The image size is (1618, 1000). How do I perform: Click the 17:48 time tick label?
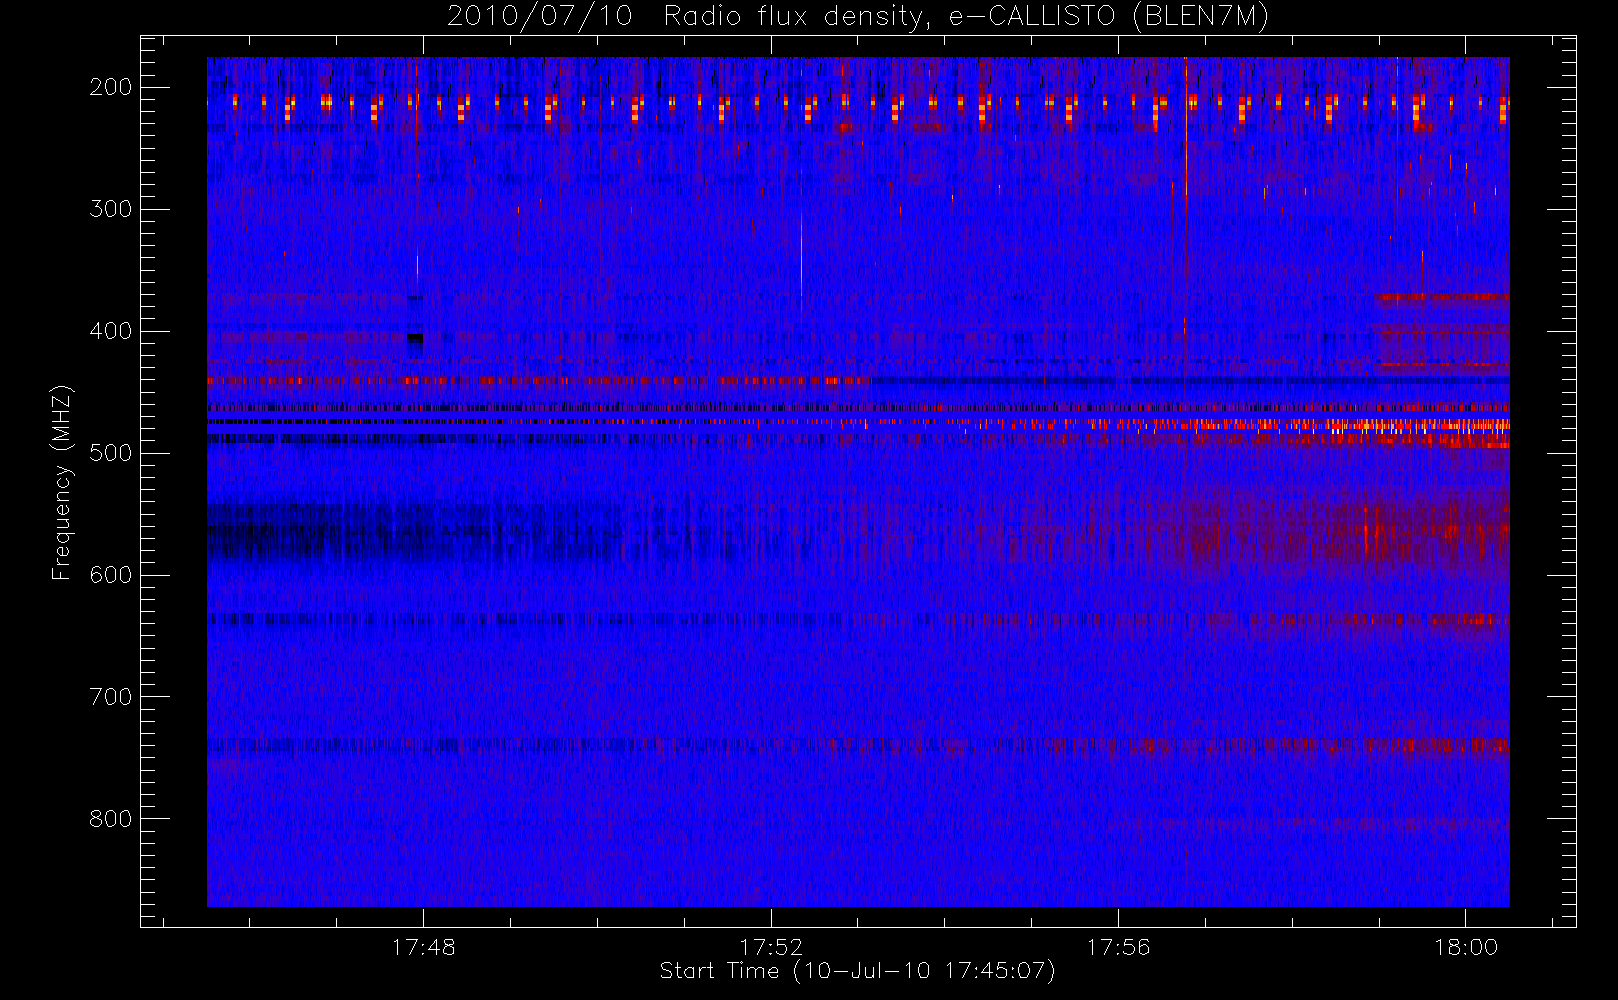(424, 947)
